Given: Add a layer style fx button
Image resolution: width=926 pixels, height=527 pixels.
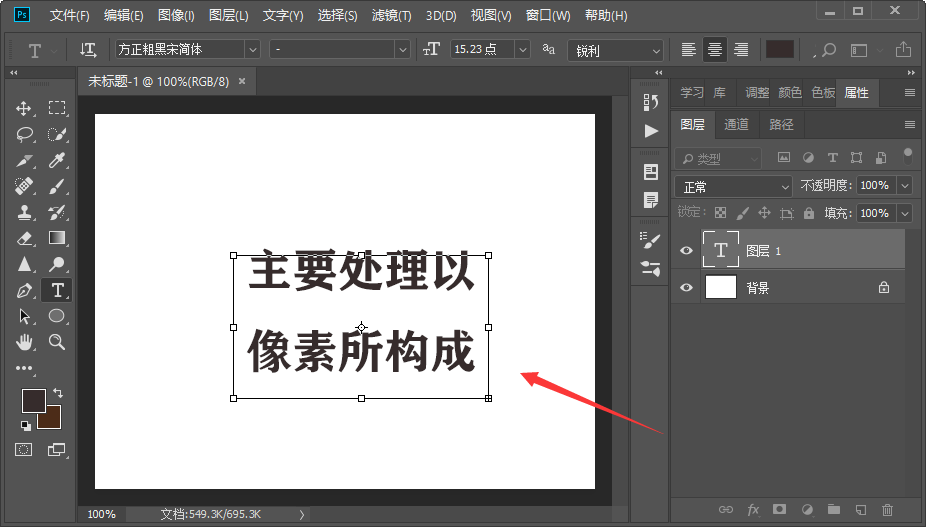Looking at the screenshot, I should pos(753,509).
